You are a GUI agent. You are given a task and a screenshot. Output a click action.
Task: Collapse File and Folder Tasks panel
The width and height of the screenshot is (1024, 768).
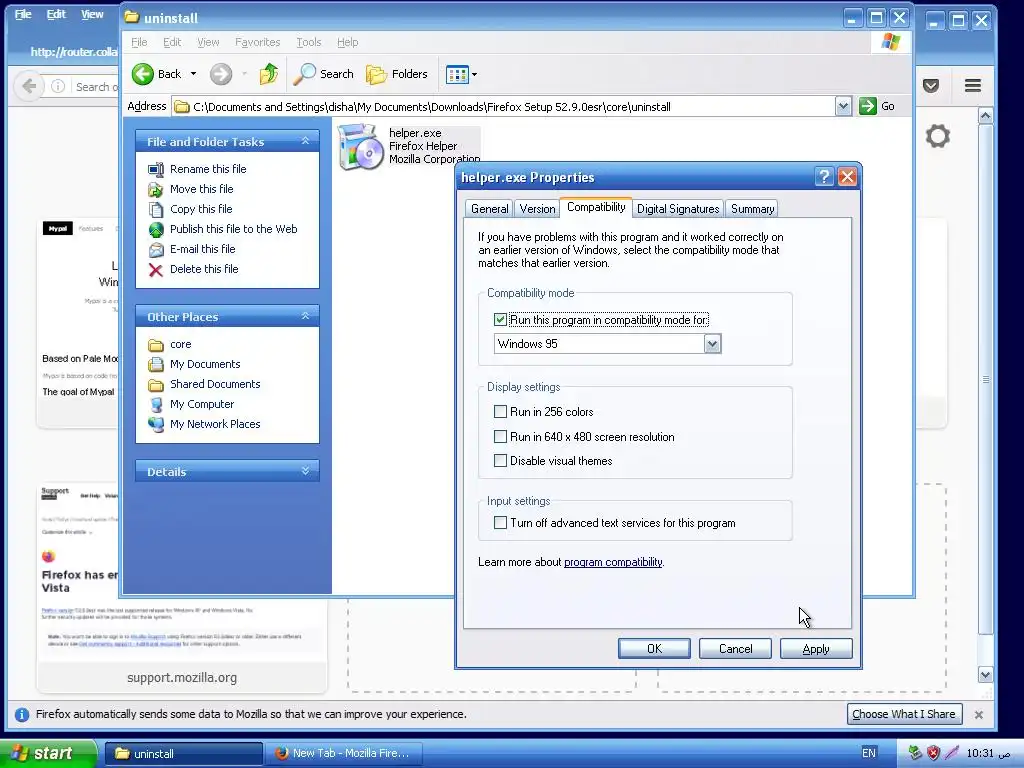click(x=305, y=141)
